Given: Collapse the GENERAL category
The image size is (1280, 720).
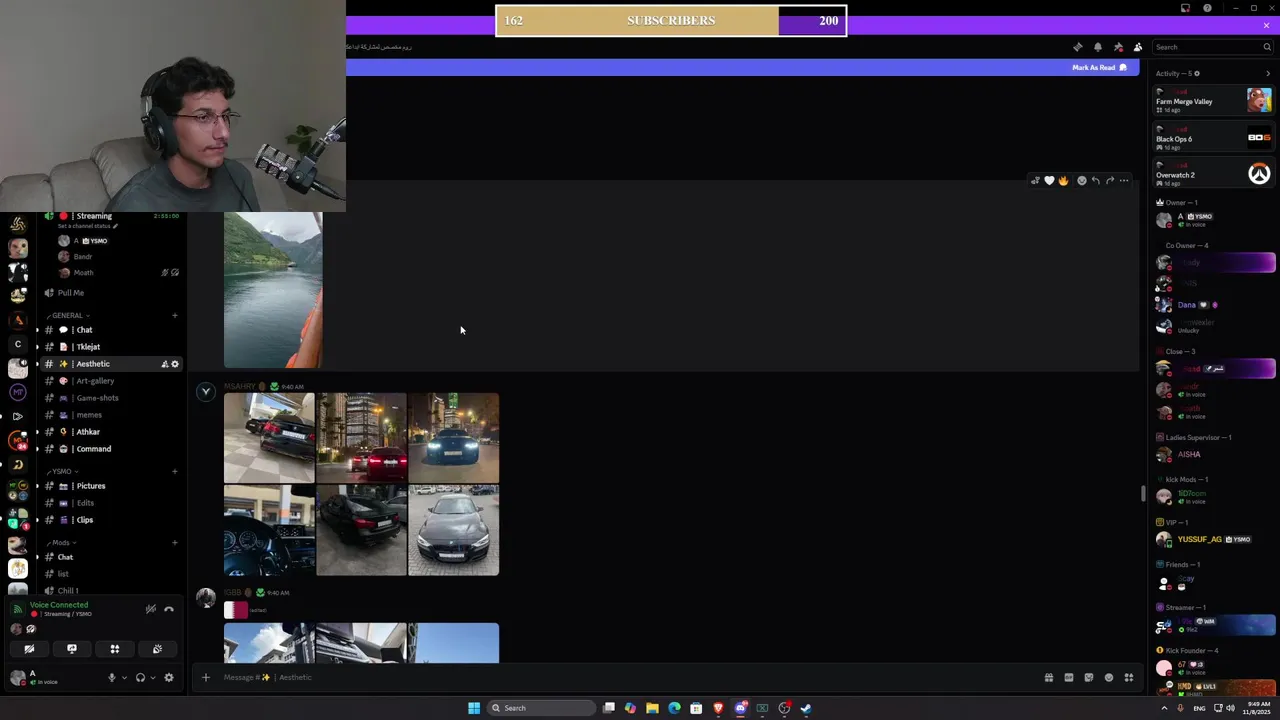Looking at the screenshot, I should tap(68, 315).
